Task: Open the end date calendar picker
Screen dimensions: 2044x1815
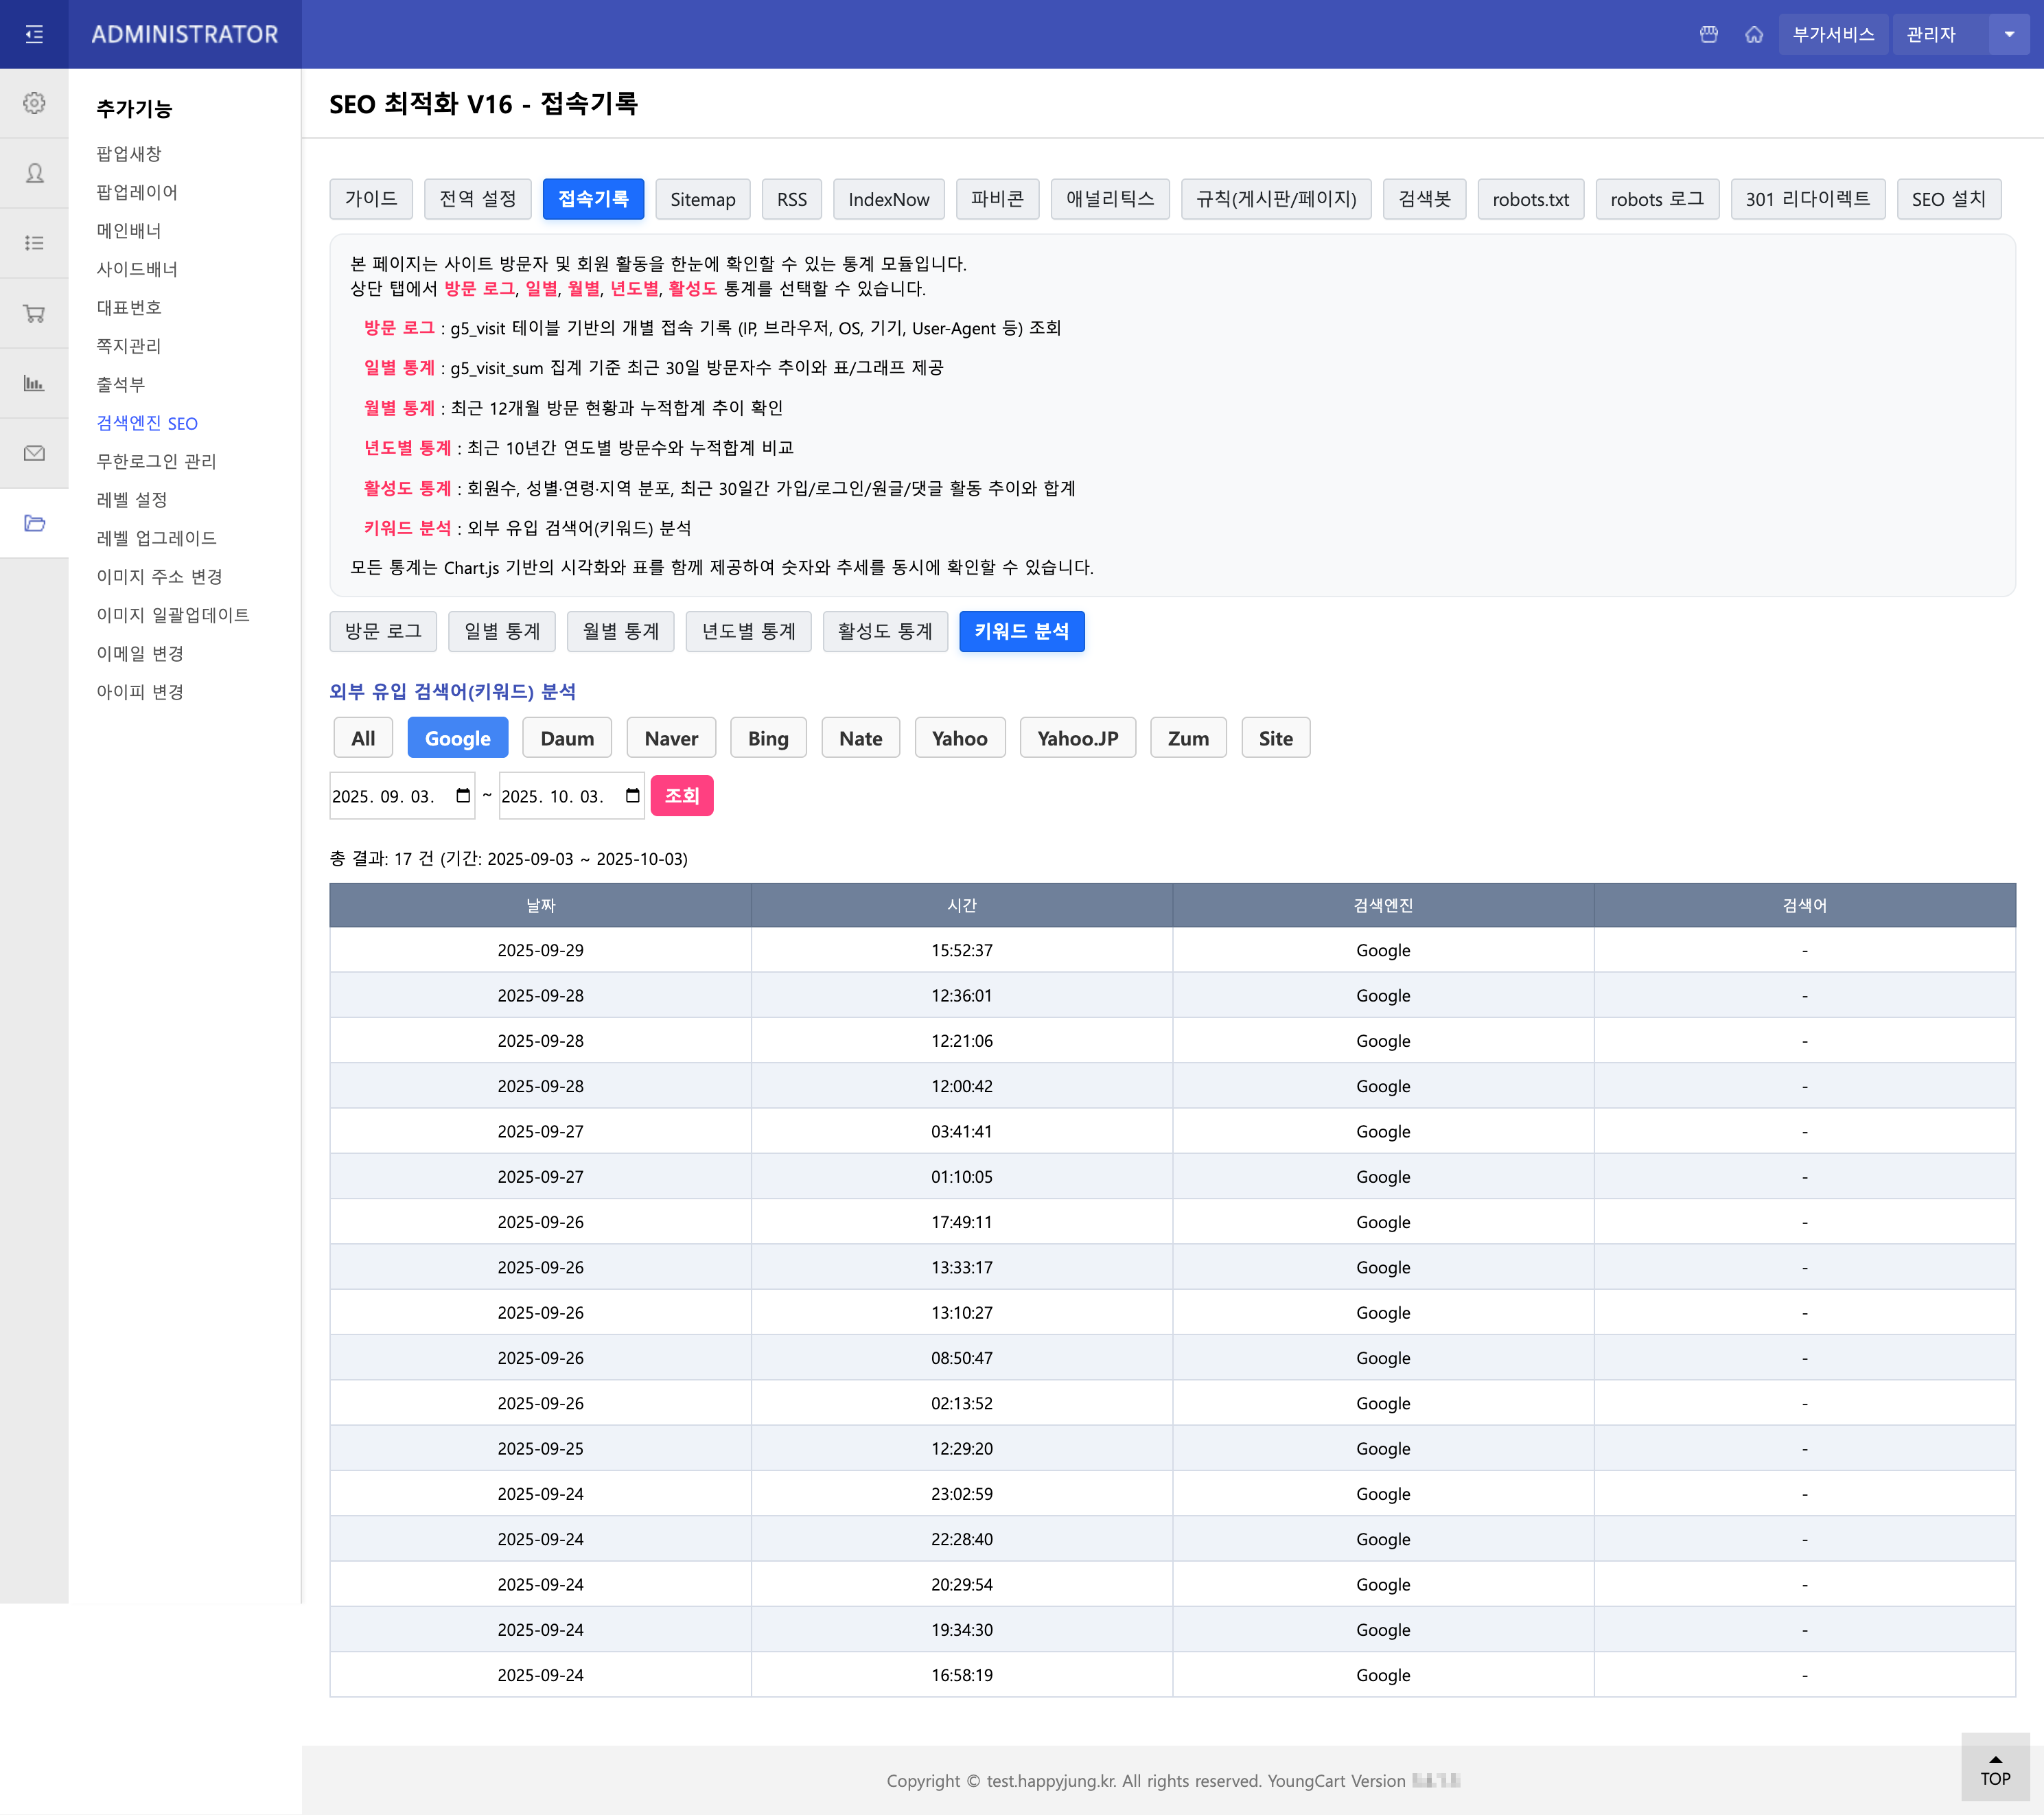Action: (x=632, y=796)
